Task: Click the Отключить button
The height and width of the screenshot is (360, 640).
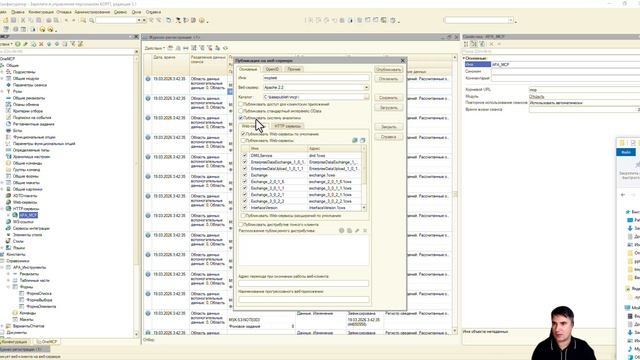Action: [x=388, y=79]
